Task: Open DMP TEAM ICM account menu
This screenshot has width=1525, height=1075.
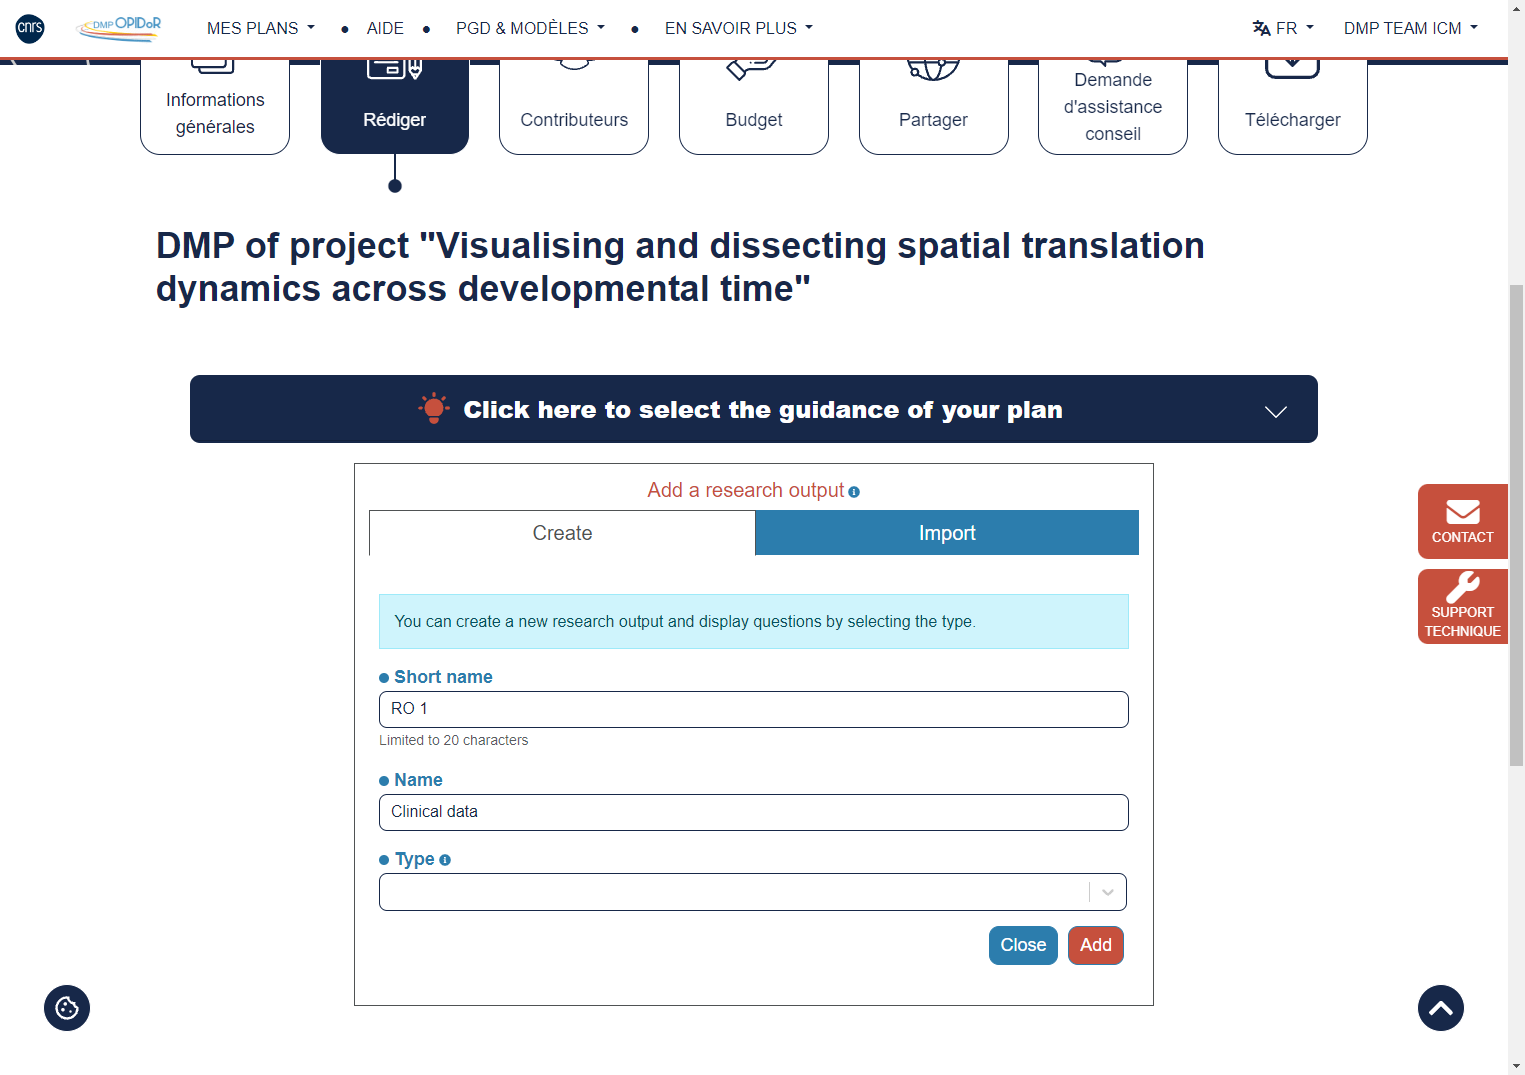Action: [1411, 28]
